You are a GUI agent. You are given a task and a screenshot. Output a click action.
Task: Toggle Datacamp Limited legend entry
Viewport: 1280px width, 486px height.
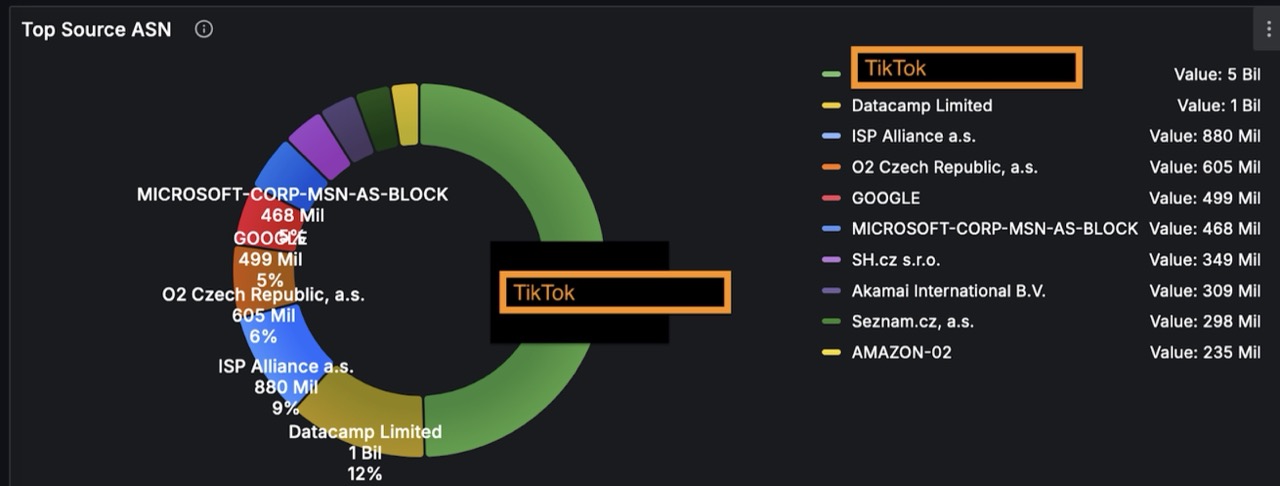coord(921,106)
